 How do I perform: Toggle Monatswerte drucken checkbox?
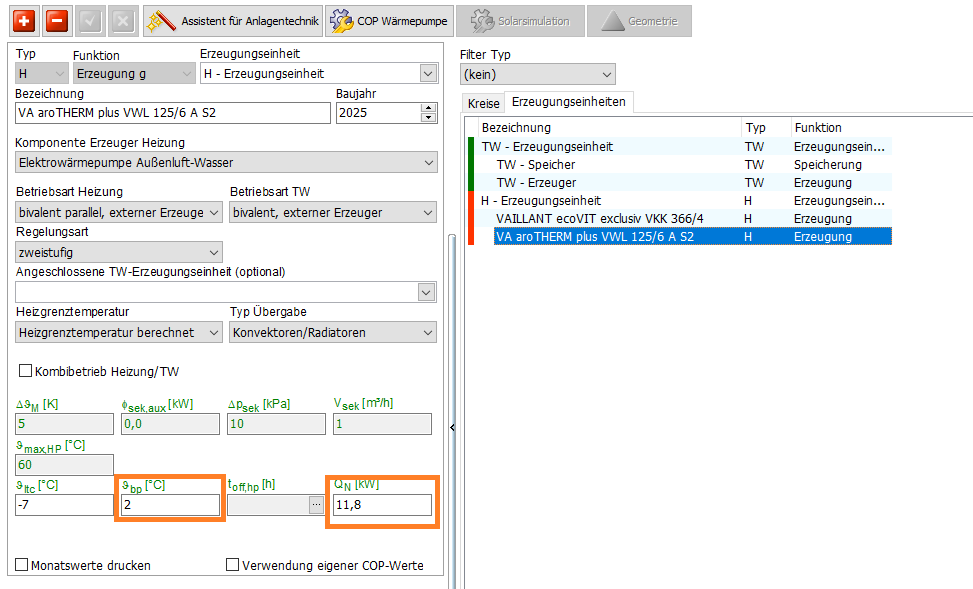tap(22, 566)
